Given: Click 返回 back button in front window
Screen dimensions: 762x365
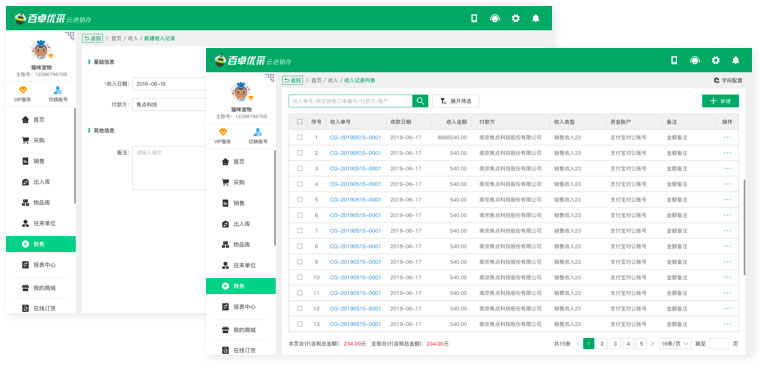Looking at the screenshot, I should (293, 80).
